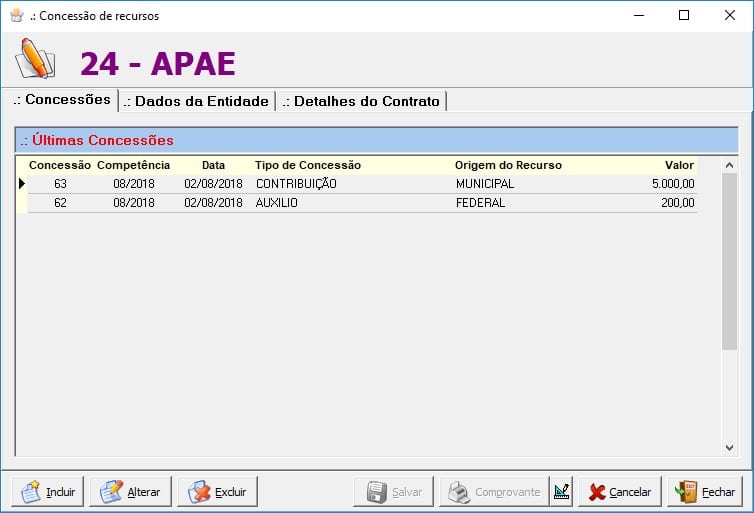Click the Origem do Recurso column header
This screenshot has height=513, width=754.
point(508,165)
